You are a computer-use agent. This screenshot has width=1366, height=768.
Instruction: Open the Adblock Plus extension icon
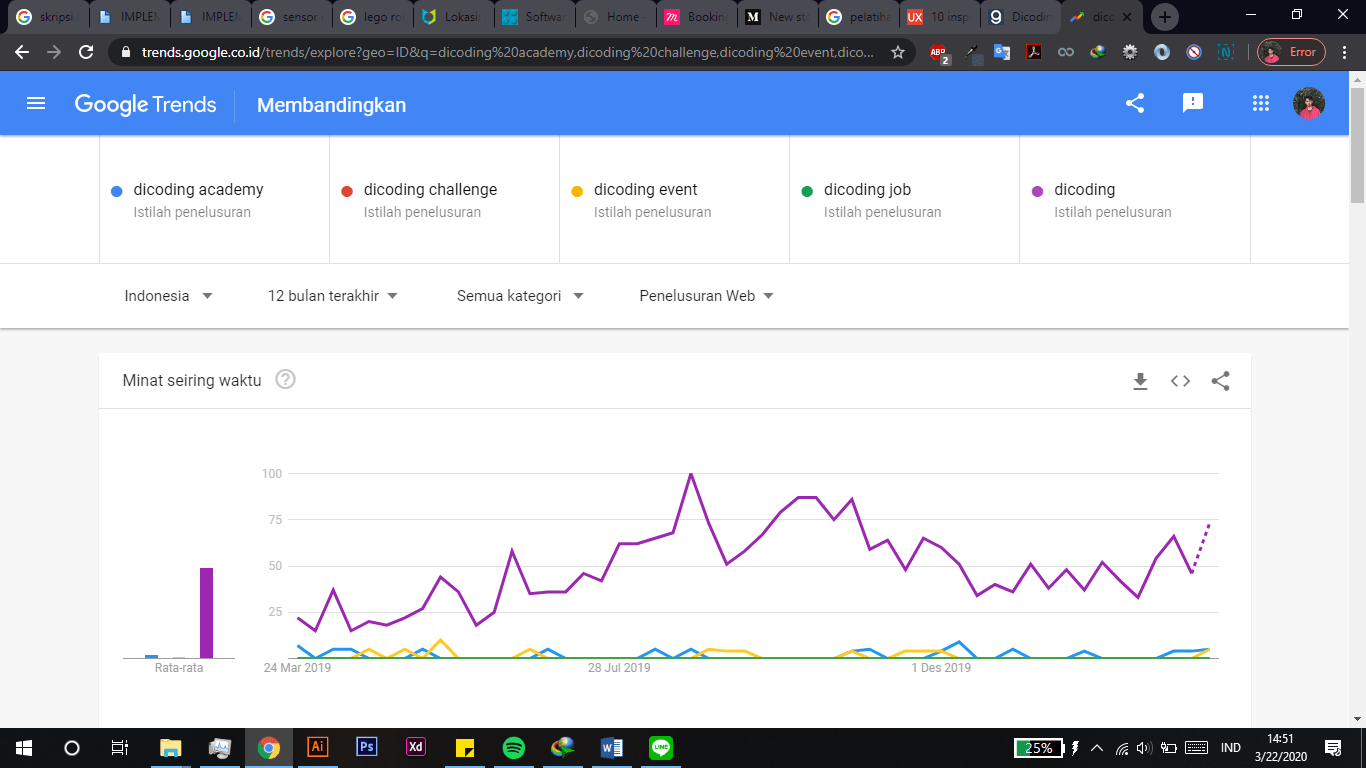tap(939, 53)
